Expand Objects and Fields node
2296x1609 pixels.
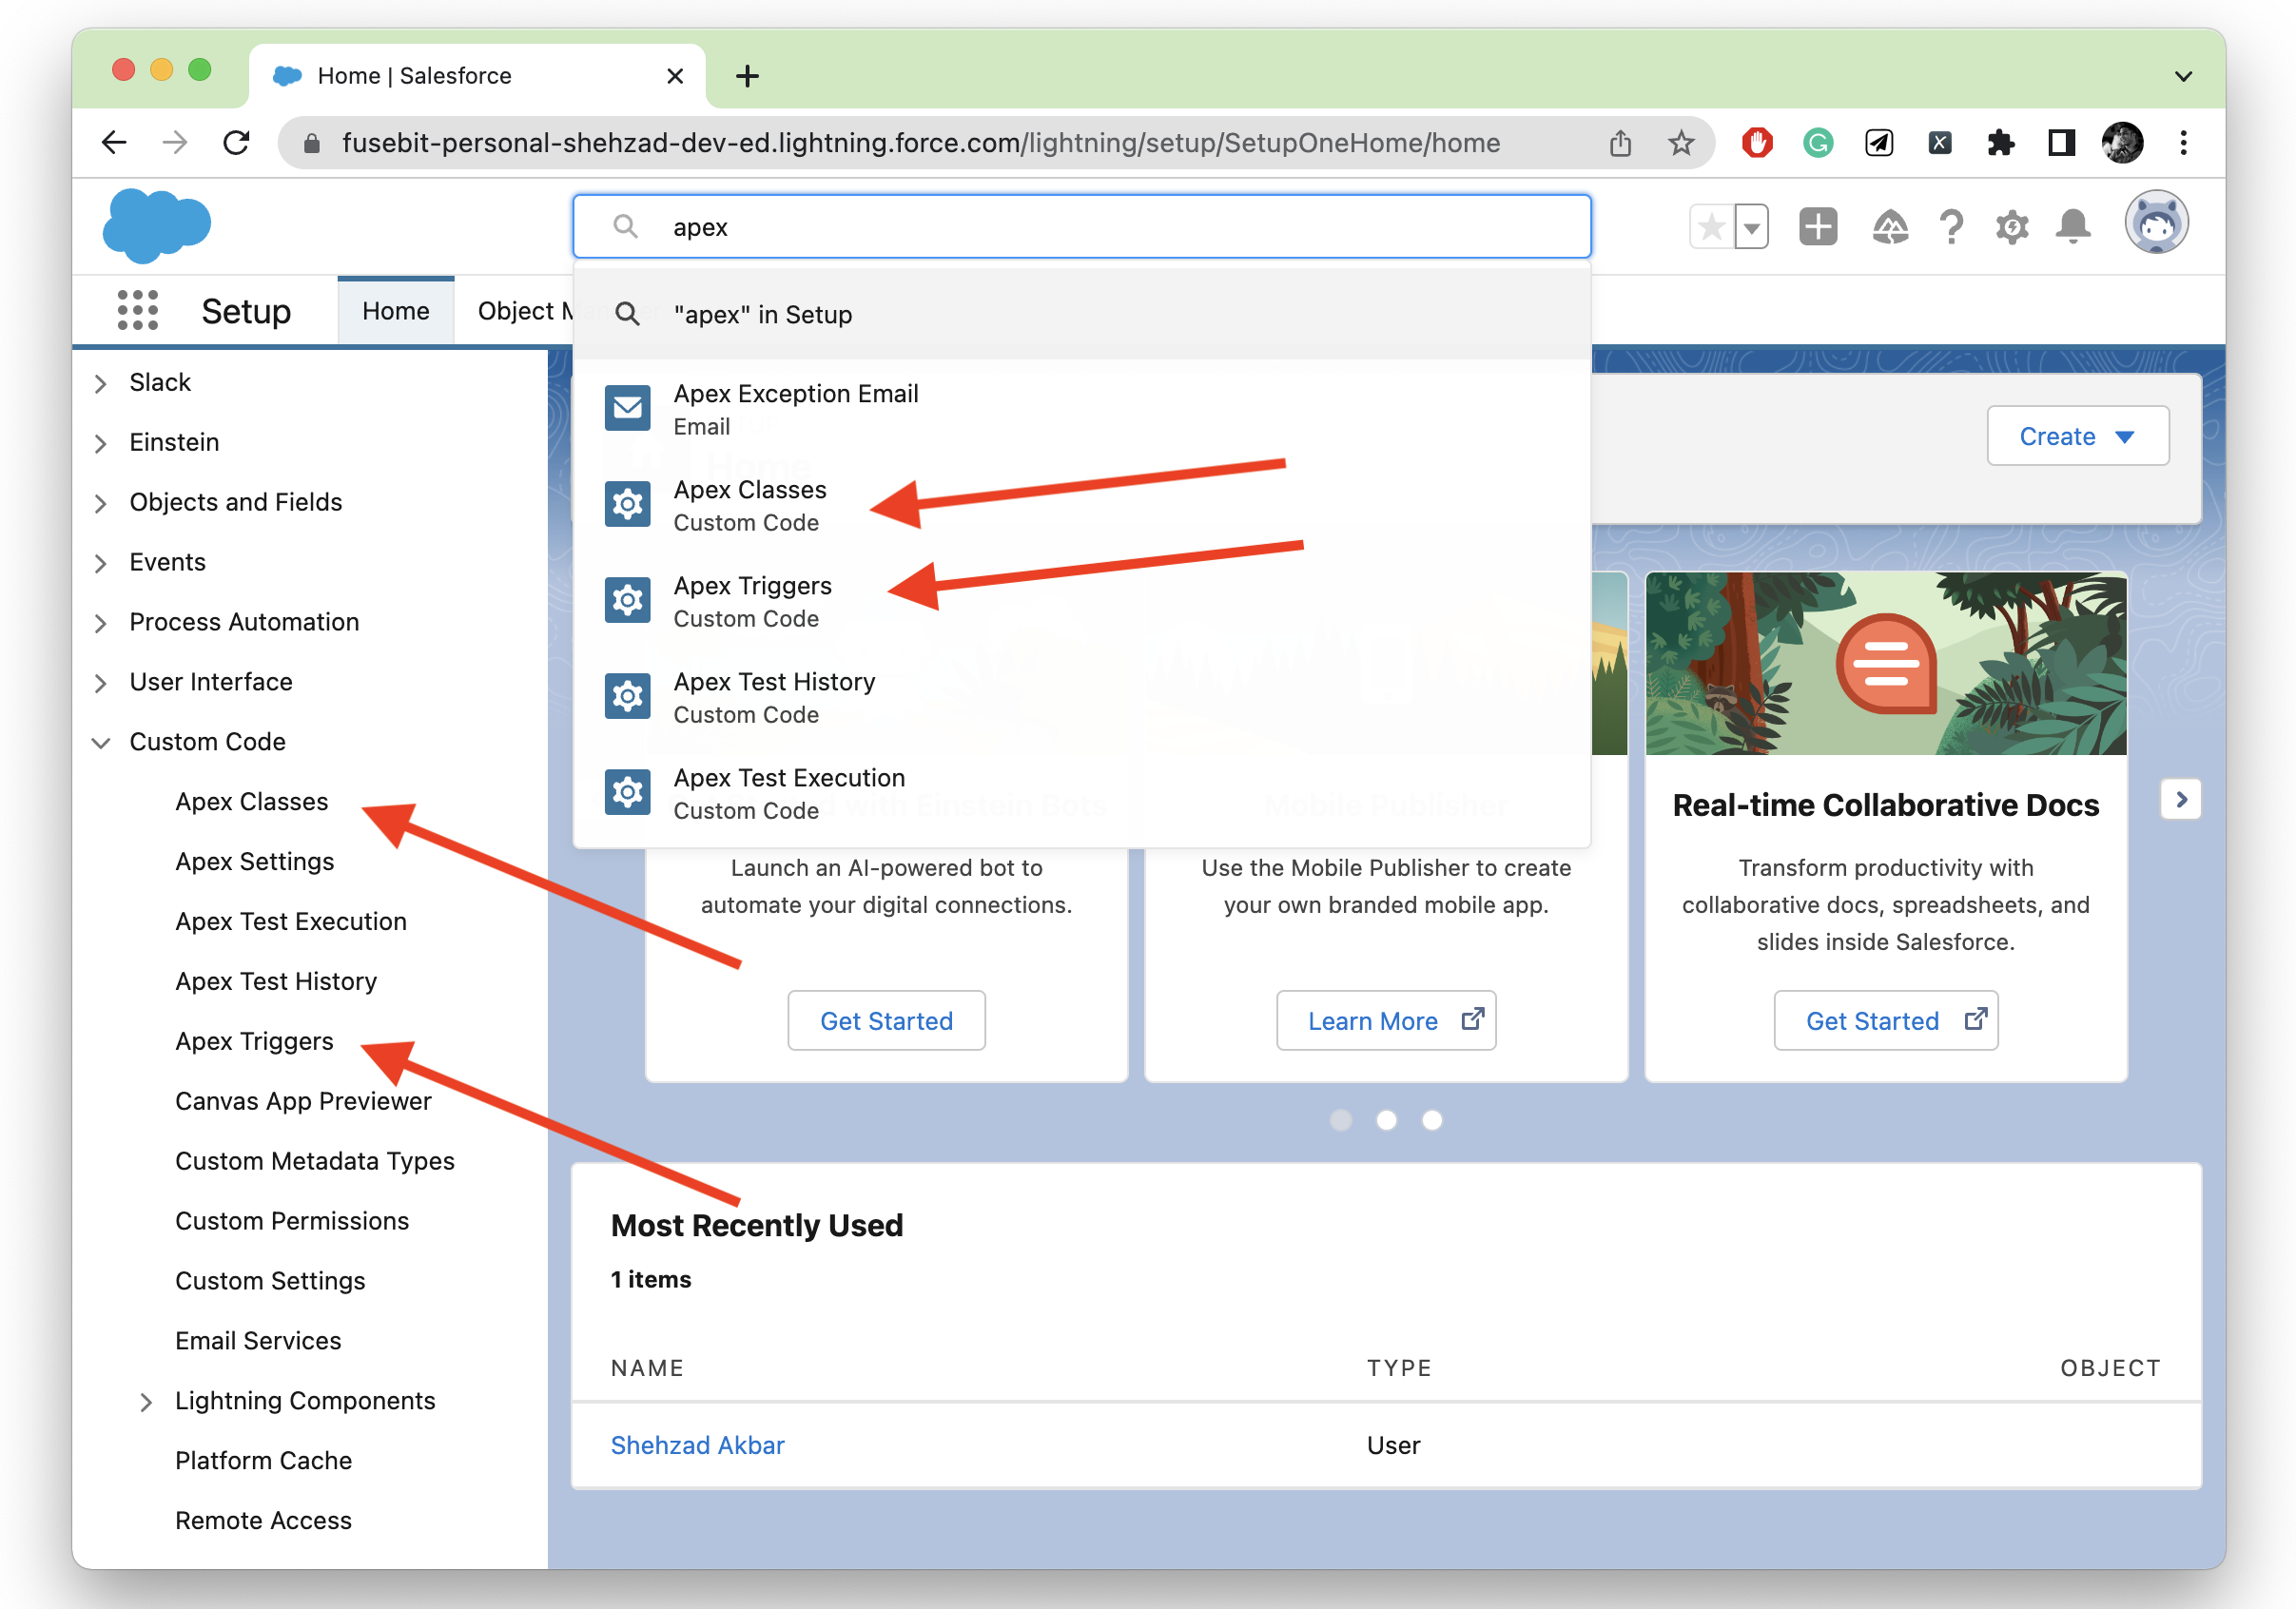[x=100, y=503]
